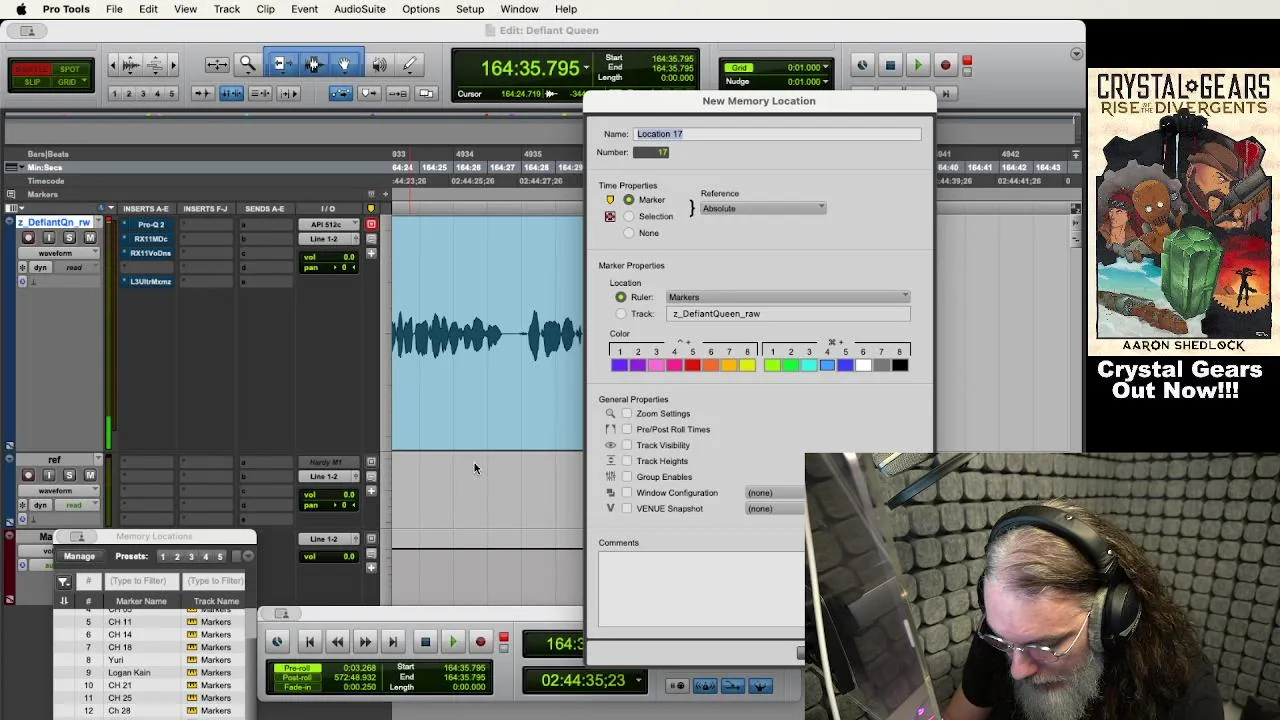Screen dimensions: 1280x720
Task: Open the Ruler Markers dropdown
Action: point(788,297)
